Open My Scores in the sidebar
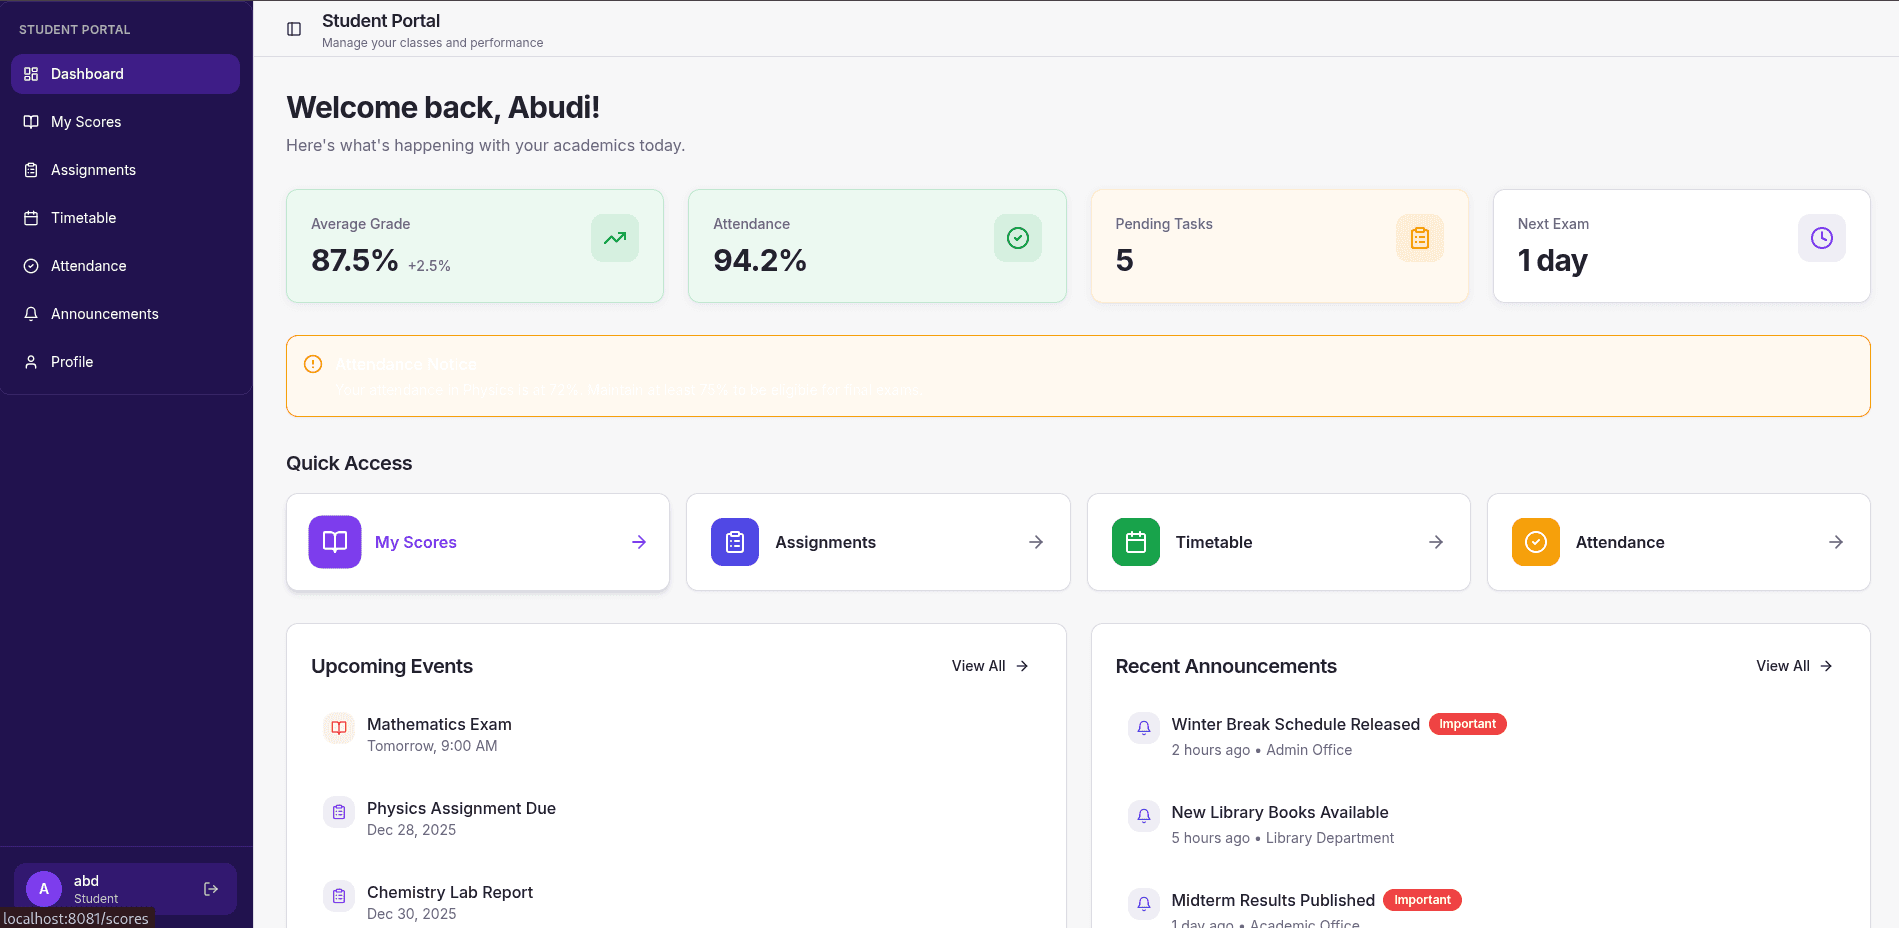This screenshot has height=928, width=1899. (125, 122)
